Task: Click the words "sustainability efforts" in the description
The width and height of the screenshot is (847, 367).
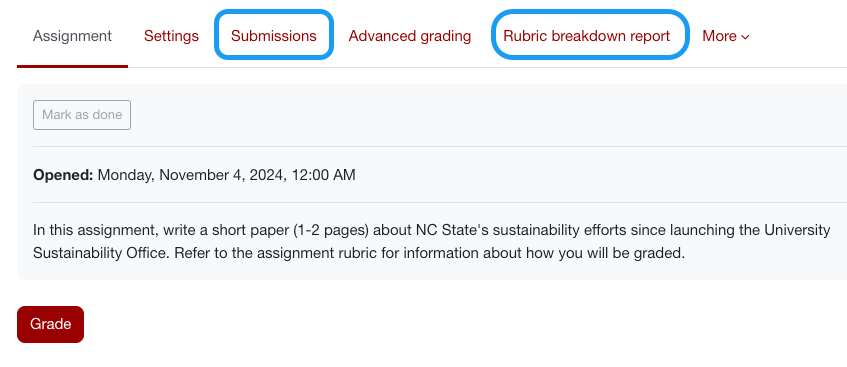Action: coord(560,230)
